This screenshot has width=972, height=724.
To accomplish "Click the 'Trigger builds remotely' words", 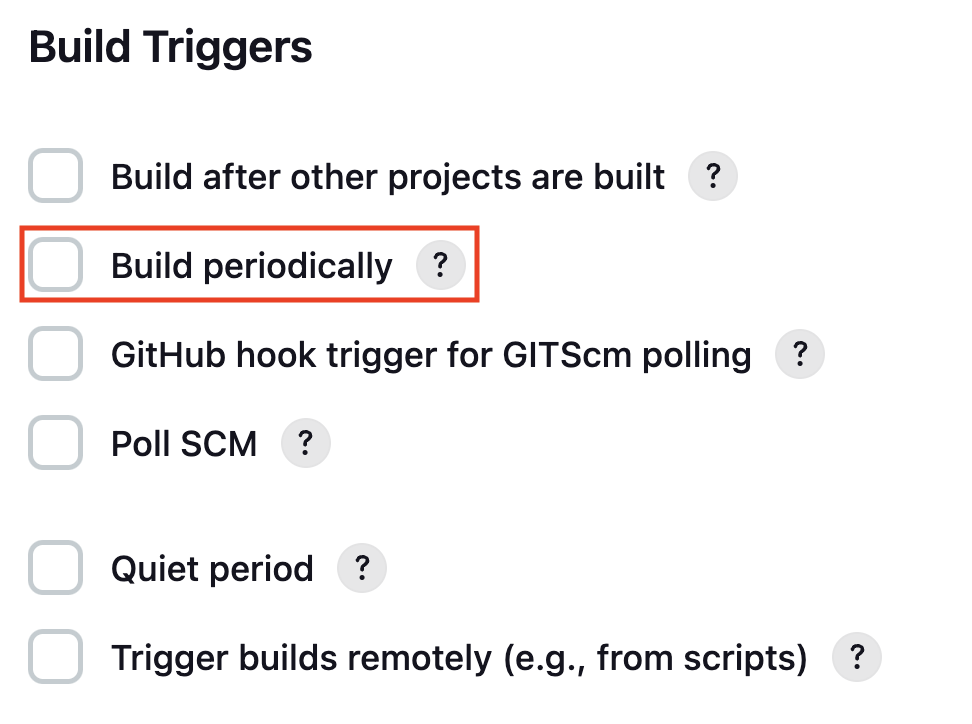I will (x=302, y=658).
